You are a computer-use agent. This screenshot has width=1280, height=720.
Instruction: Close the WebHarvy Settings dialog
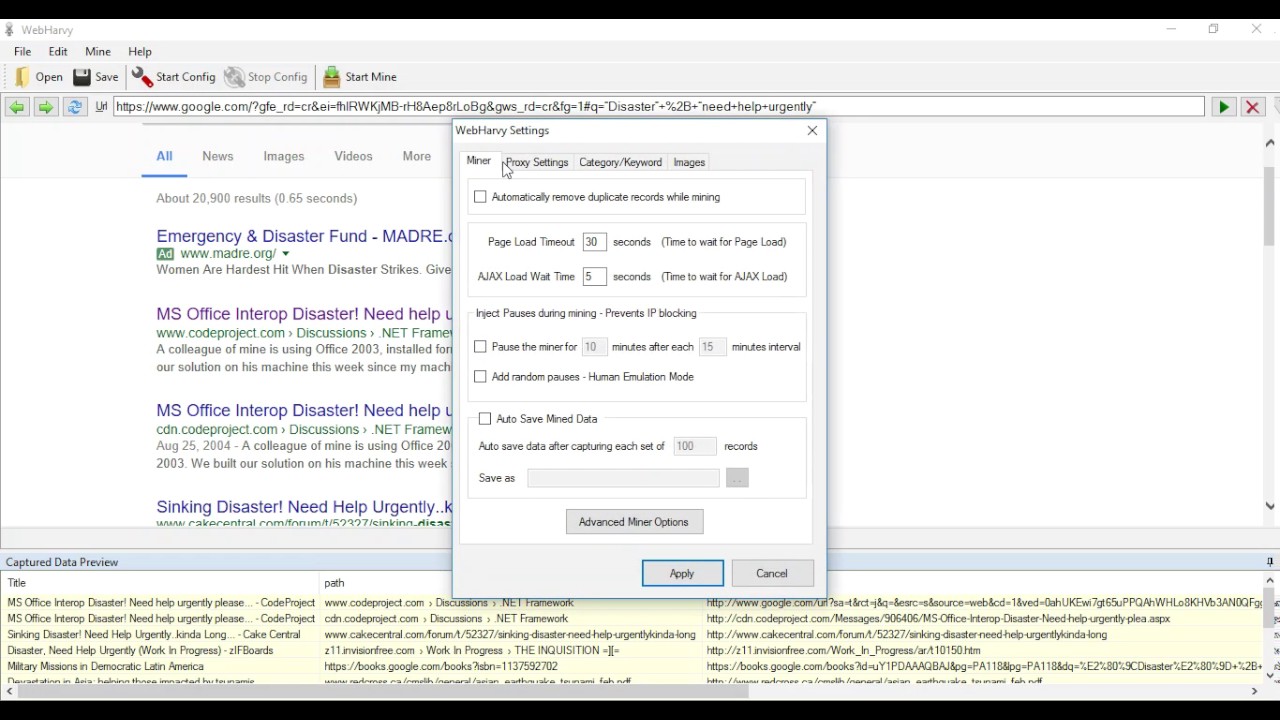click(x=812, y=130)
